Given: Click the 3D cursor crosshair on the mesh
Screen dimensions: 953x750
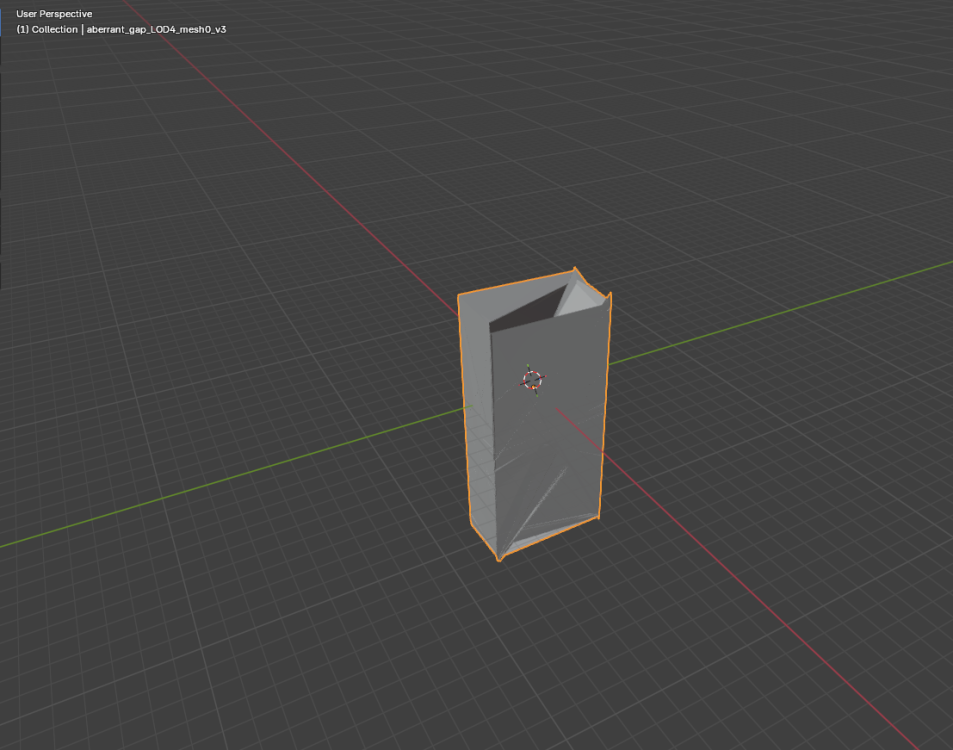Looking at the screenshot, I should click(533, 380).
